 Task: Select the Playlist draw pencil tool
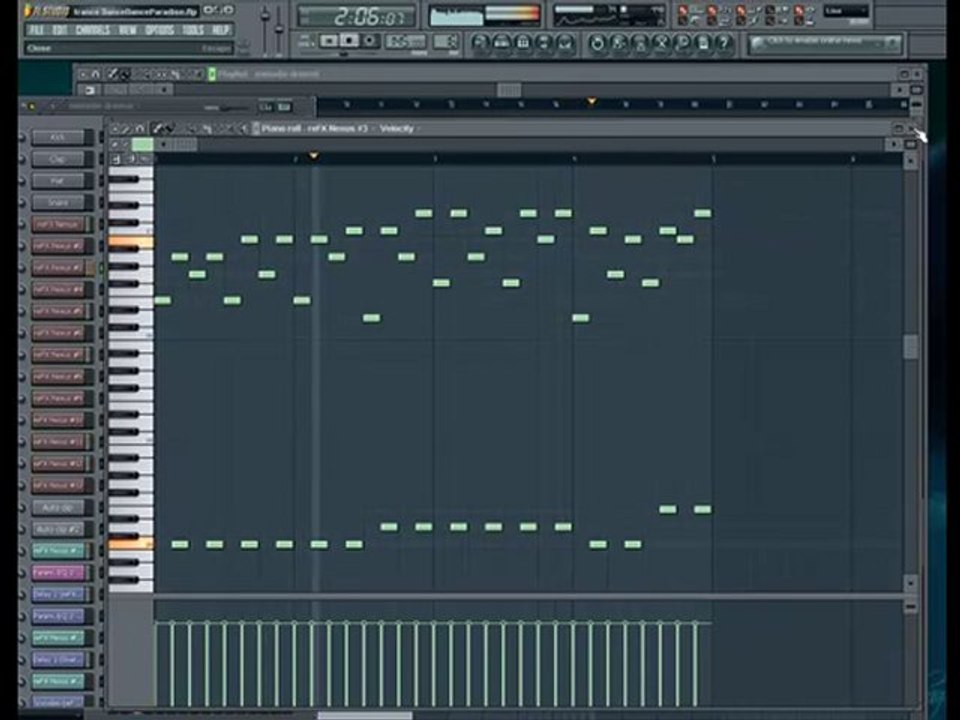112,74
